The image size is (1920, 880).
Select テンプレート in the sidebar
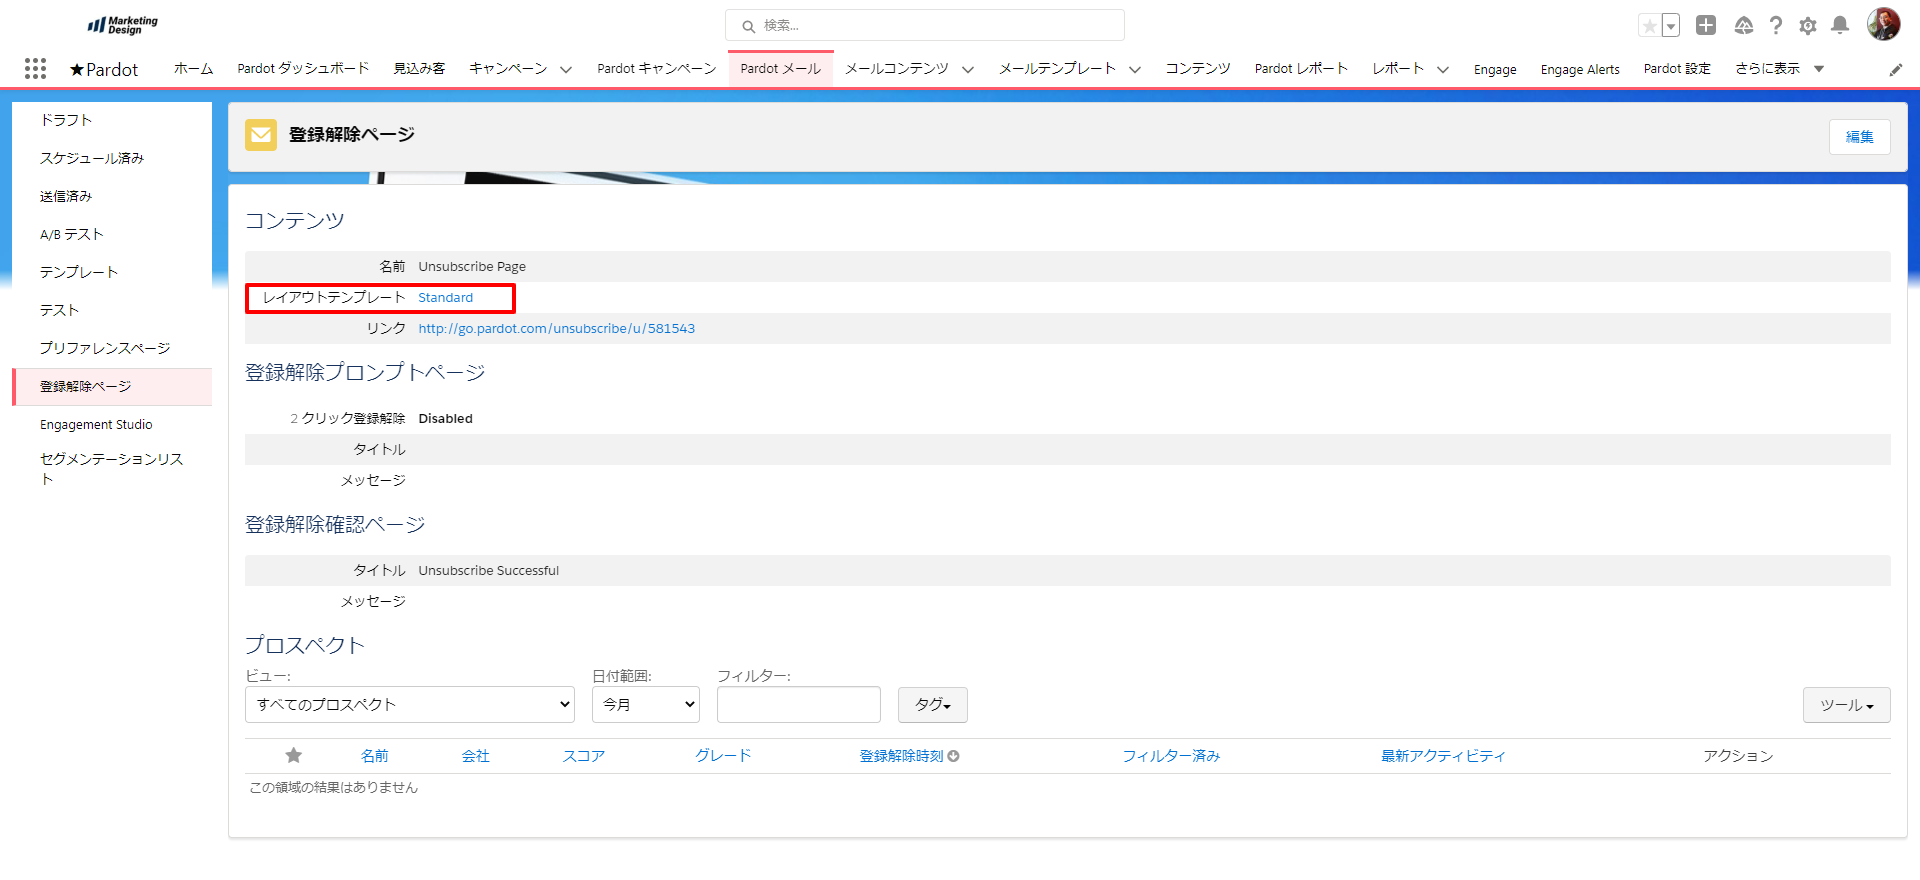pyautogui.click(x=79, y=272)
